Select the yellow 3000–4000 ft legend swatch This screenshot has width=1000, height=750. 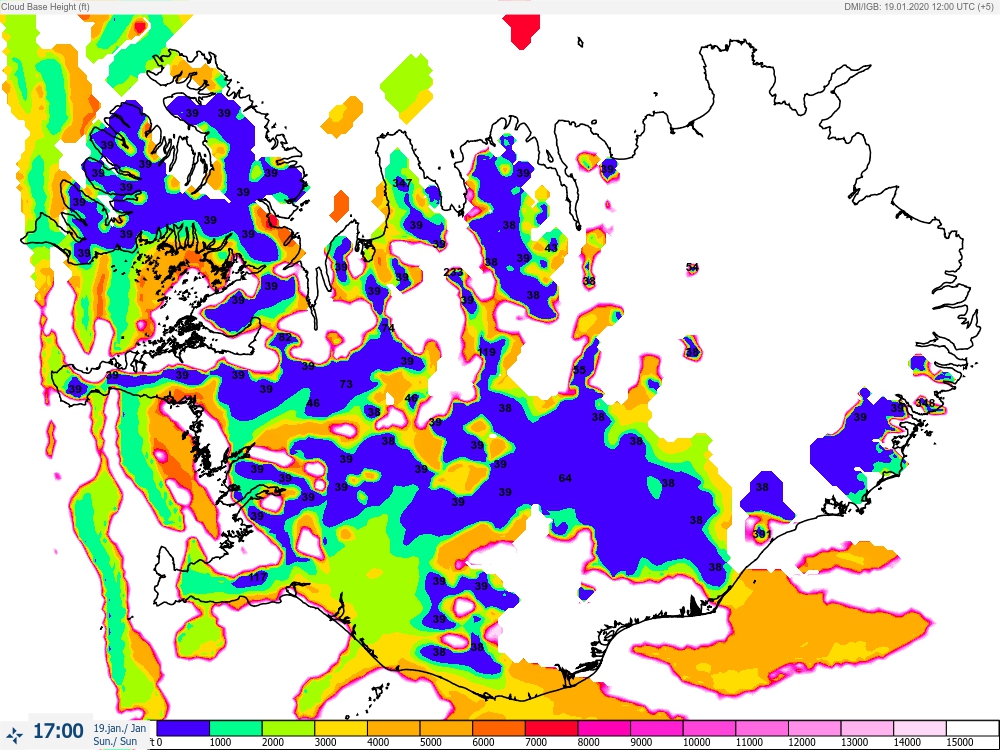[x=341, y=728]
